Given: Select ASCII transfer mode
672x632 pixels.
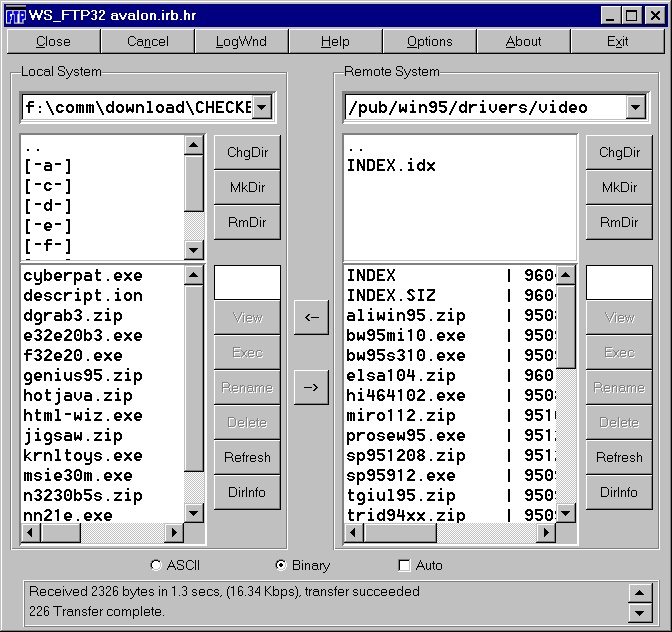Looking at the screenshot, I should click(x=156, y=565).
